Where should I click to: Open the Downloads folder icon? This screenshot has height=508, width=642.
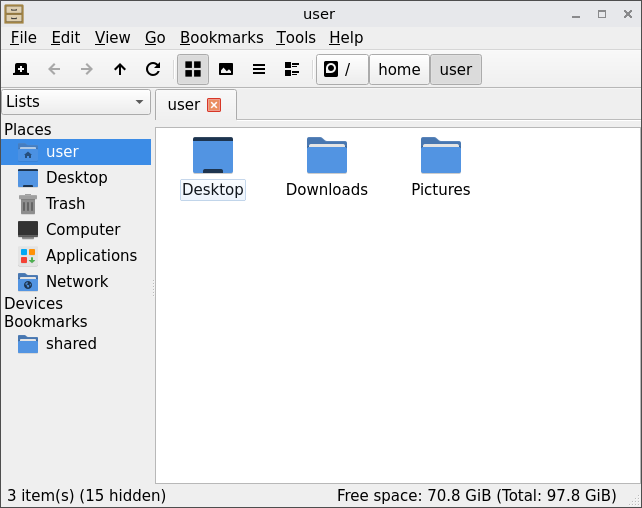coord(326,157)
